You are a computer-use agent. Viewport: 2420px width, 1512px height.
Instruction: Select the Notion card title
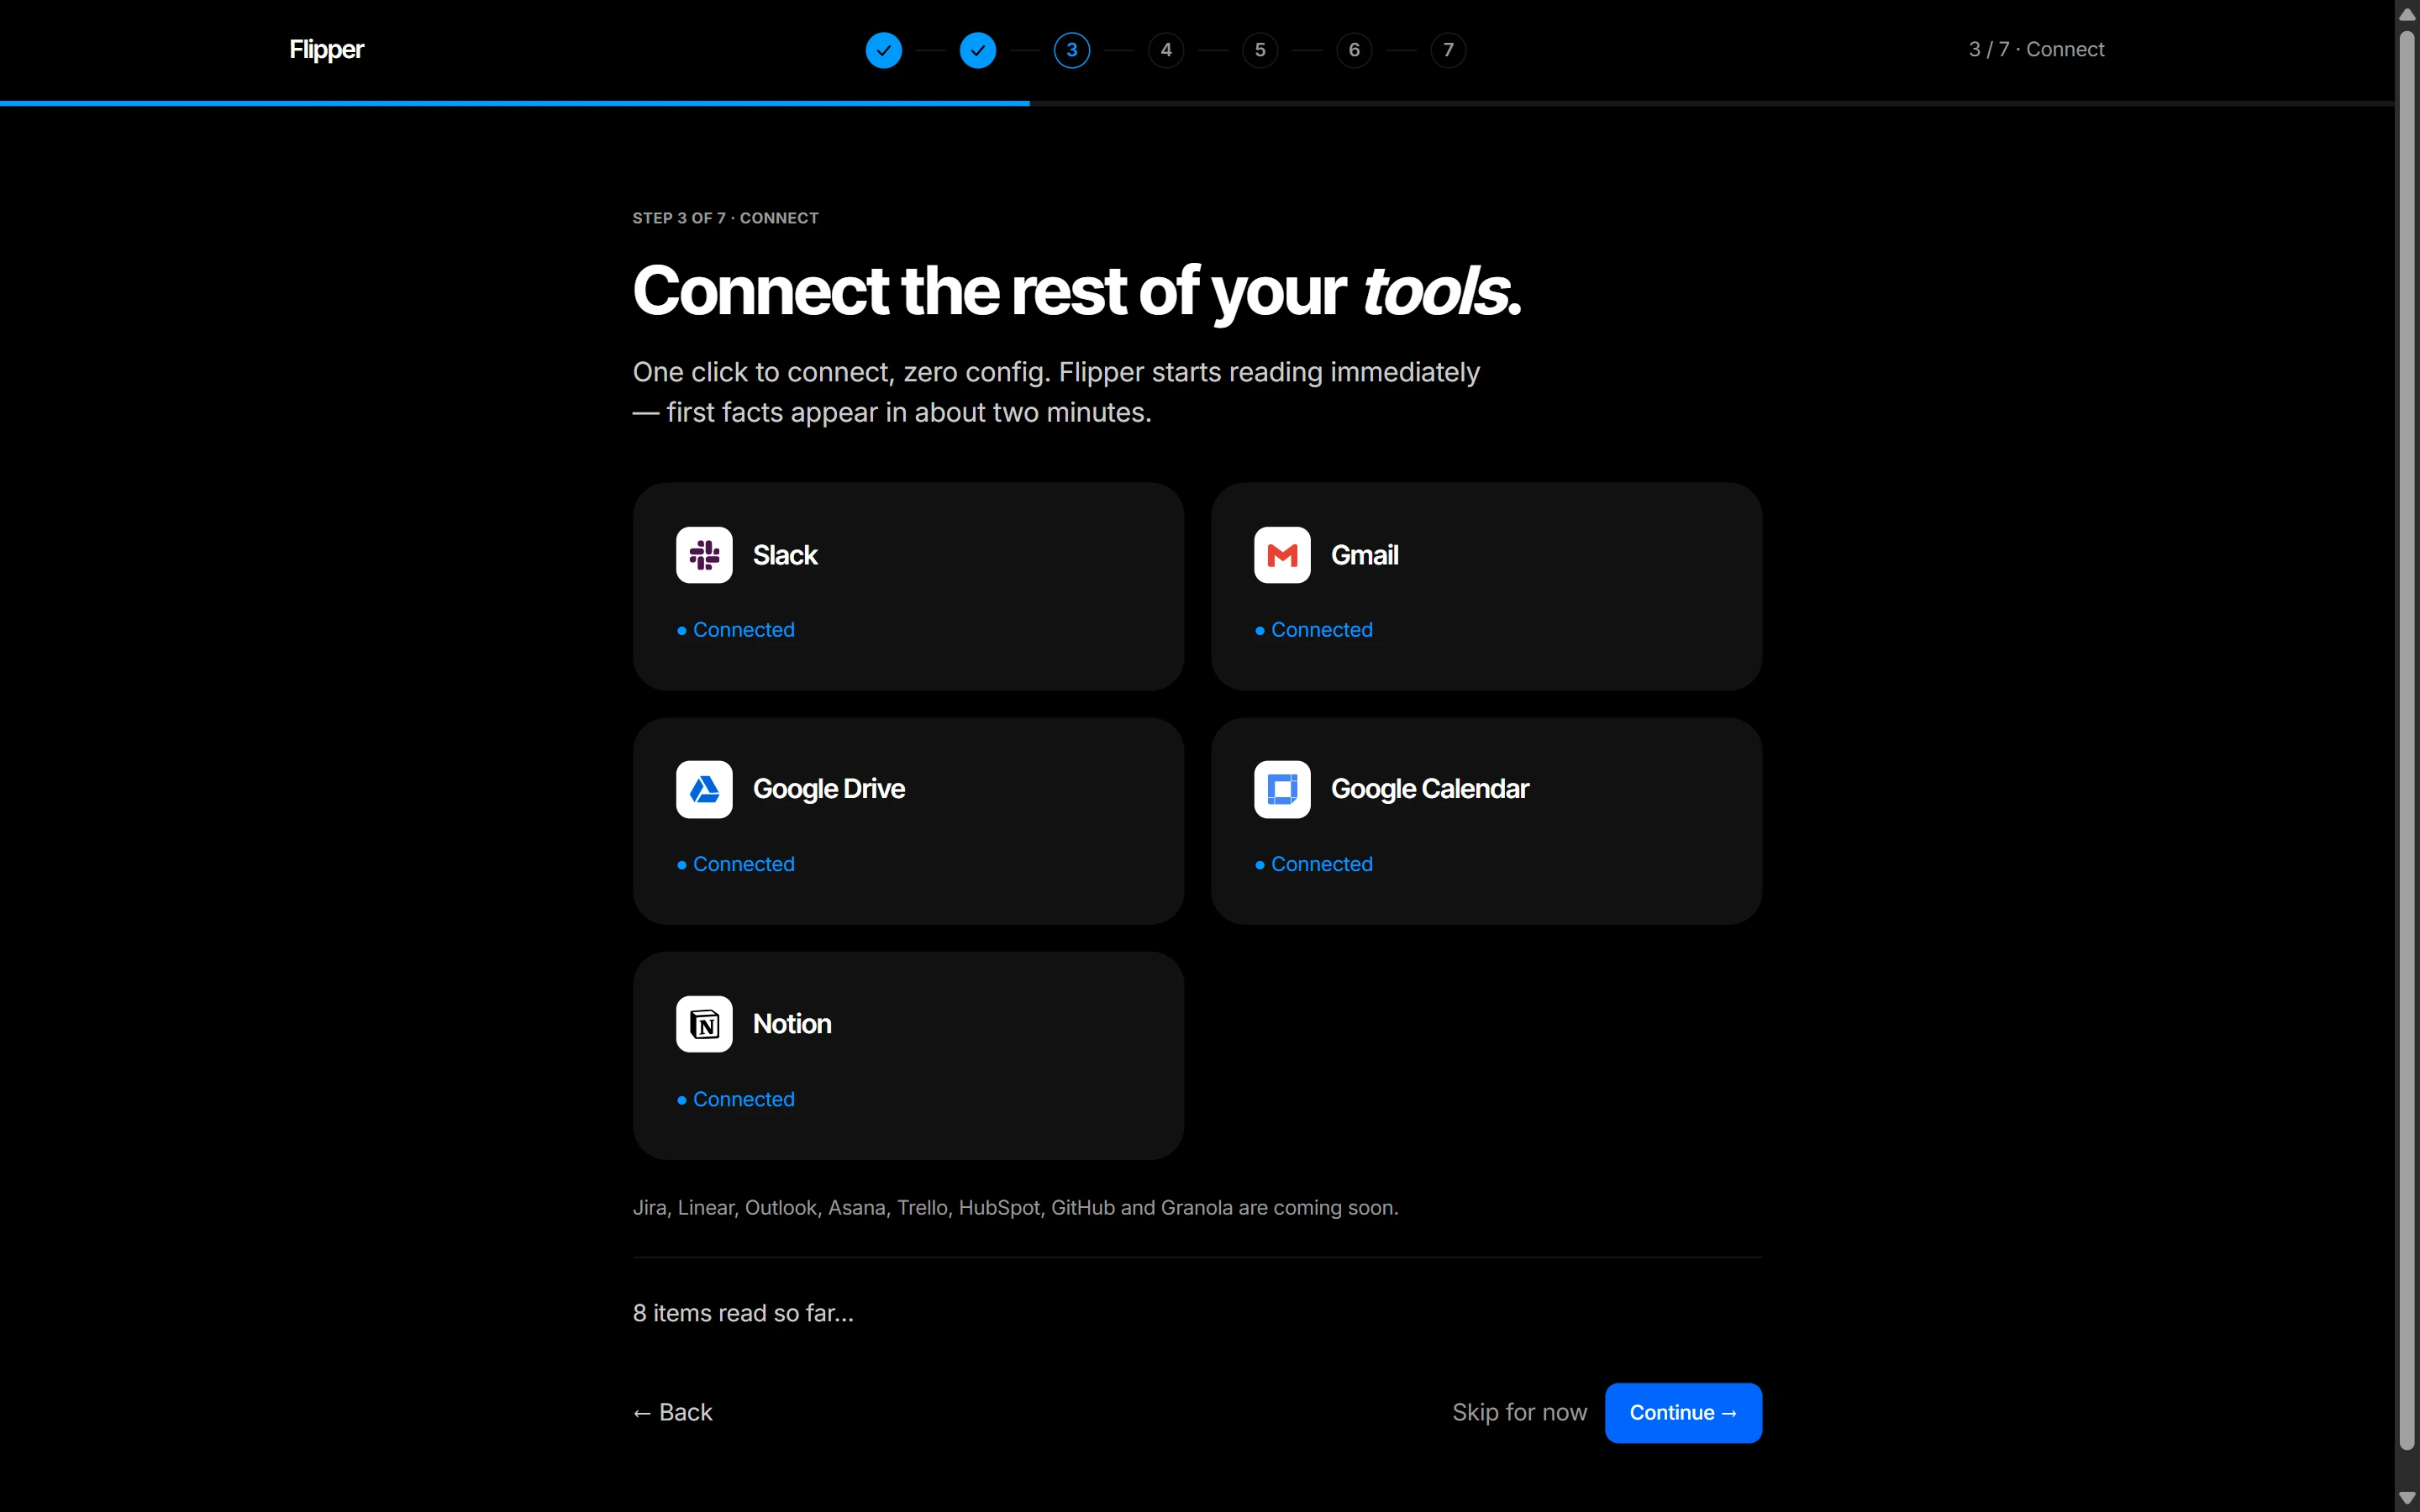[x=792, y=1024]
